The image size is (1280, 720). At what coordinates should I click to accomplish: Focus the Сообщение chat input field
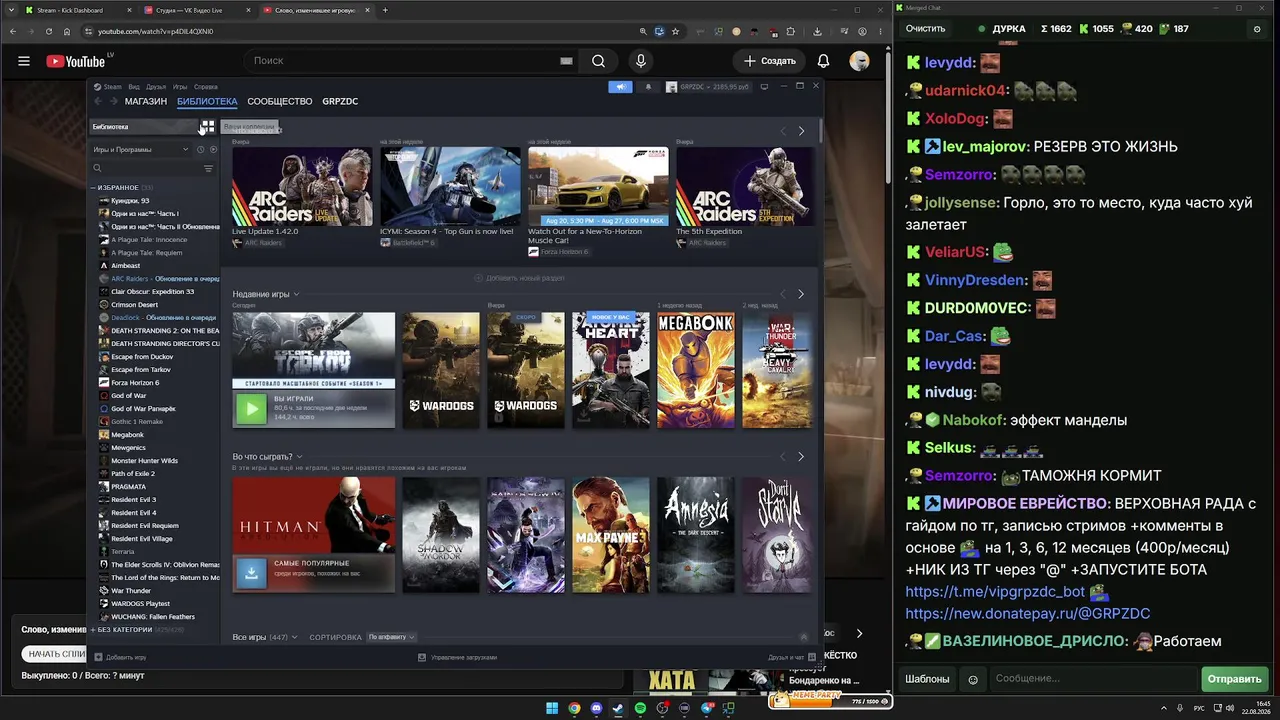(1094, 679)
